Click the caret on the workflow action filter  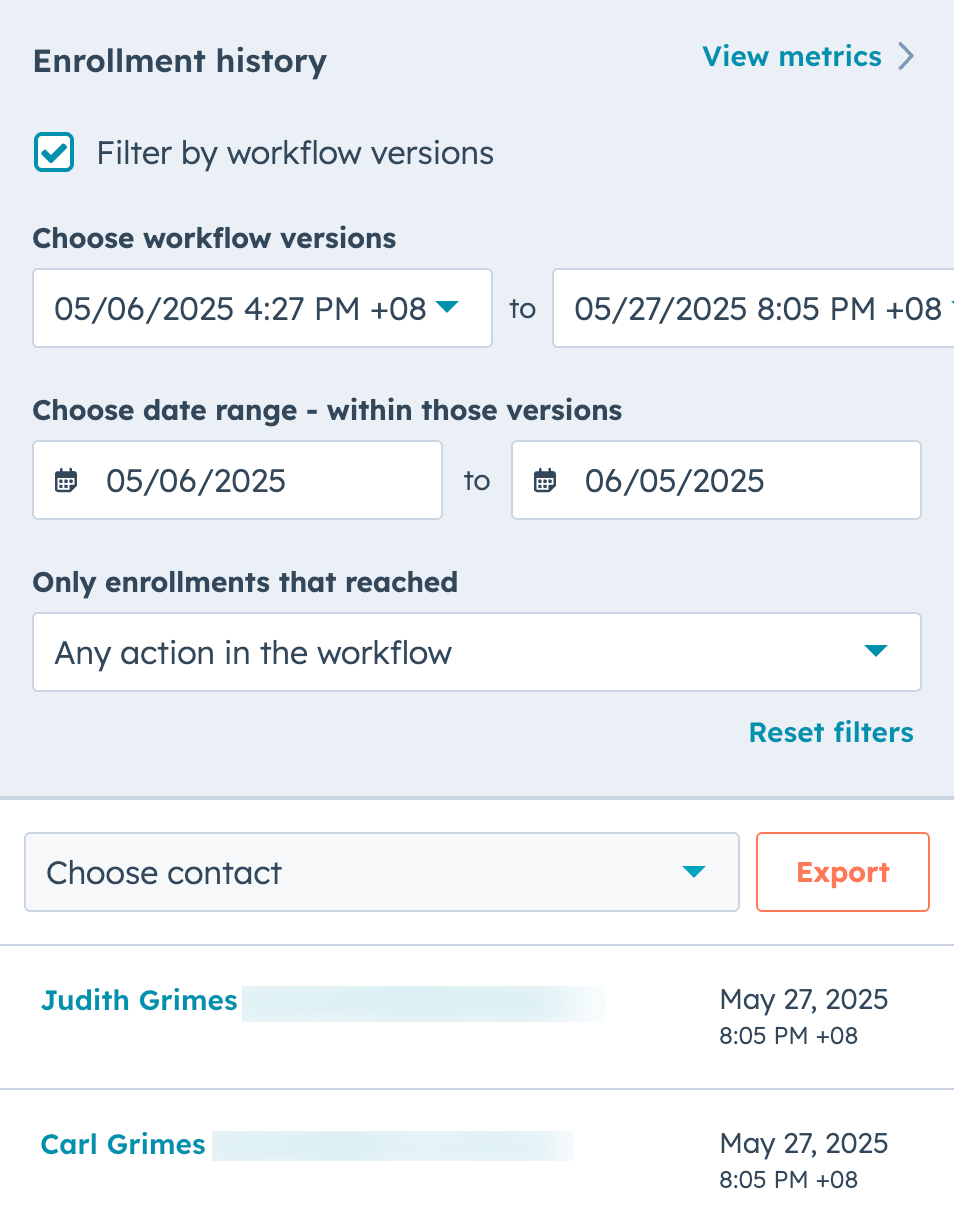(x=877, y=651)
